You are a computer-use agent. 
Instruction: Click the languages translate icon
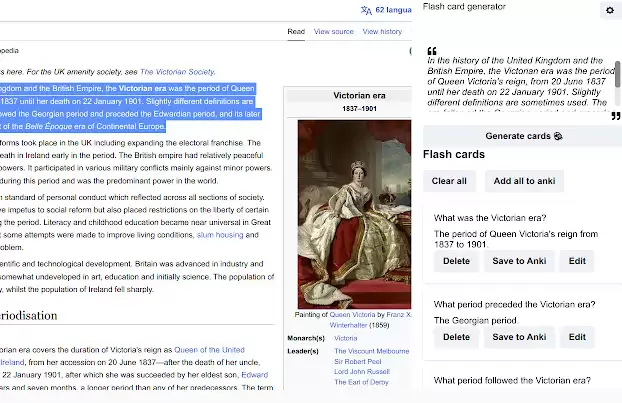(x=366, y=10)
